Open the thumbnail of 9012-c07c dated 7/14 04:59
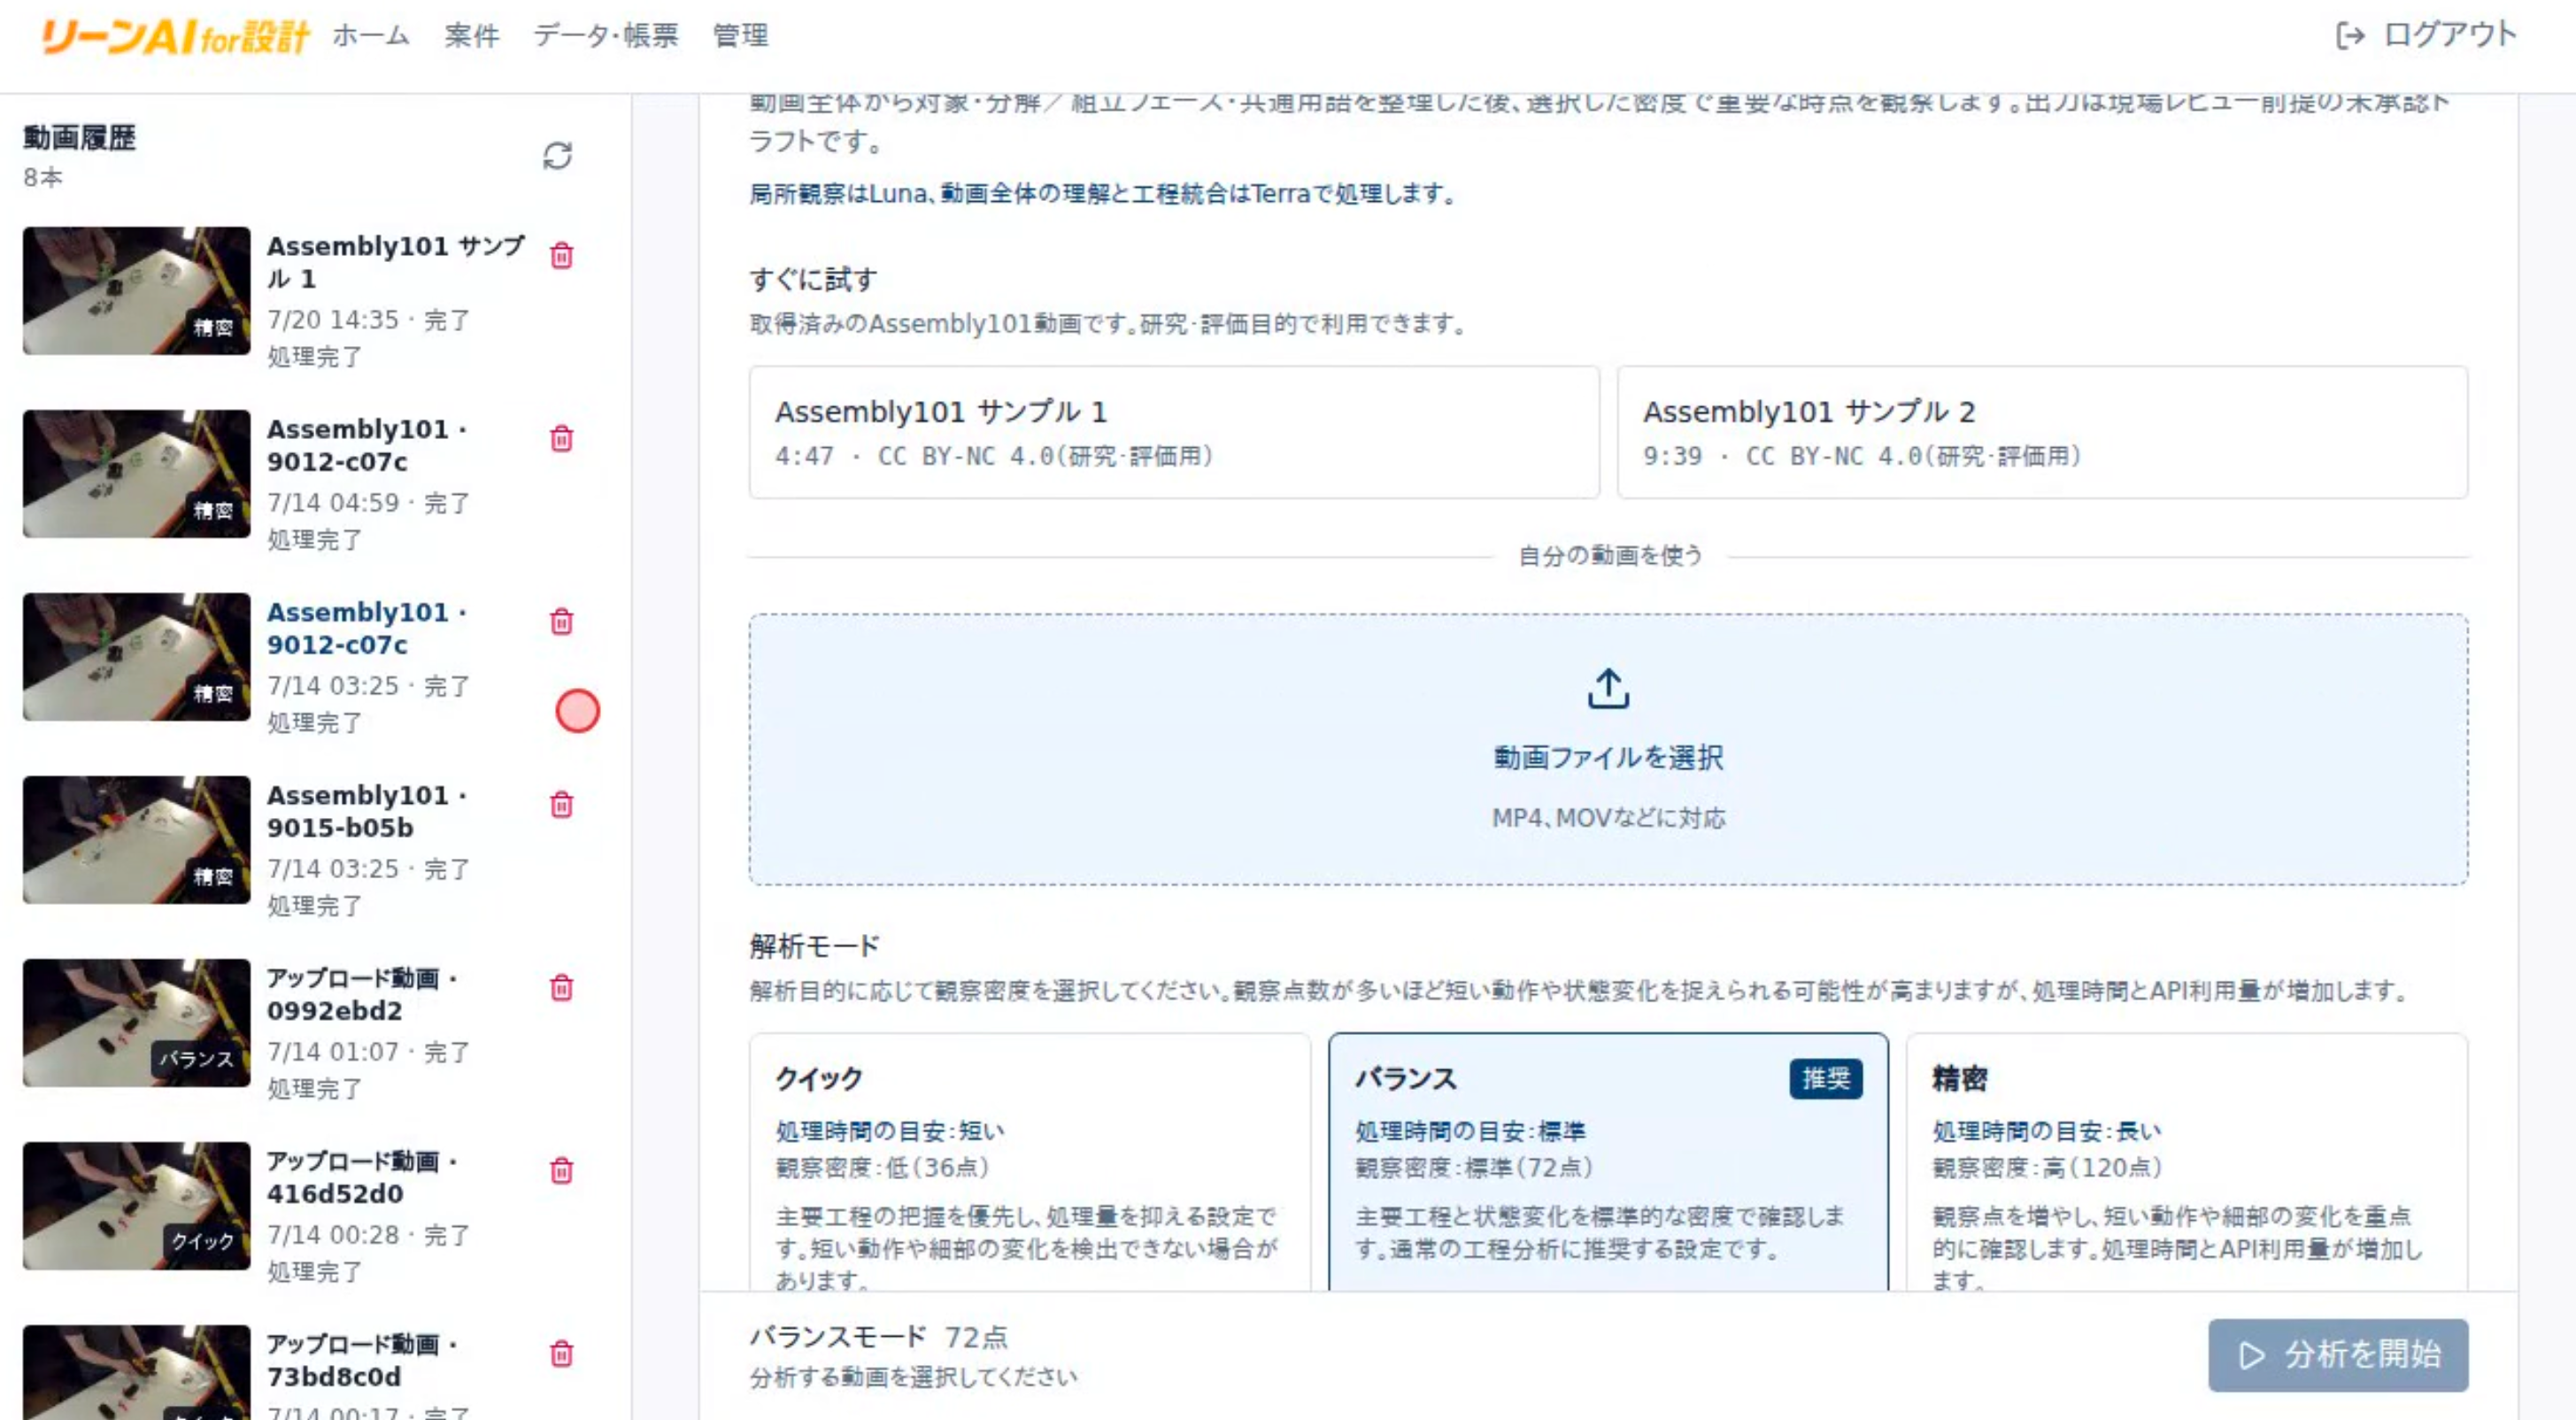Screen dimensions: 2576x1420 pos(137,474)
